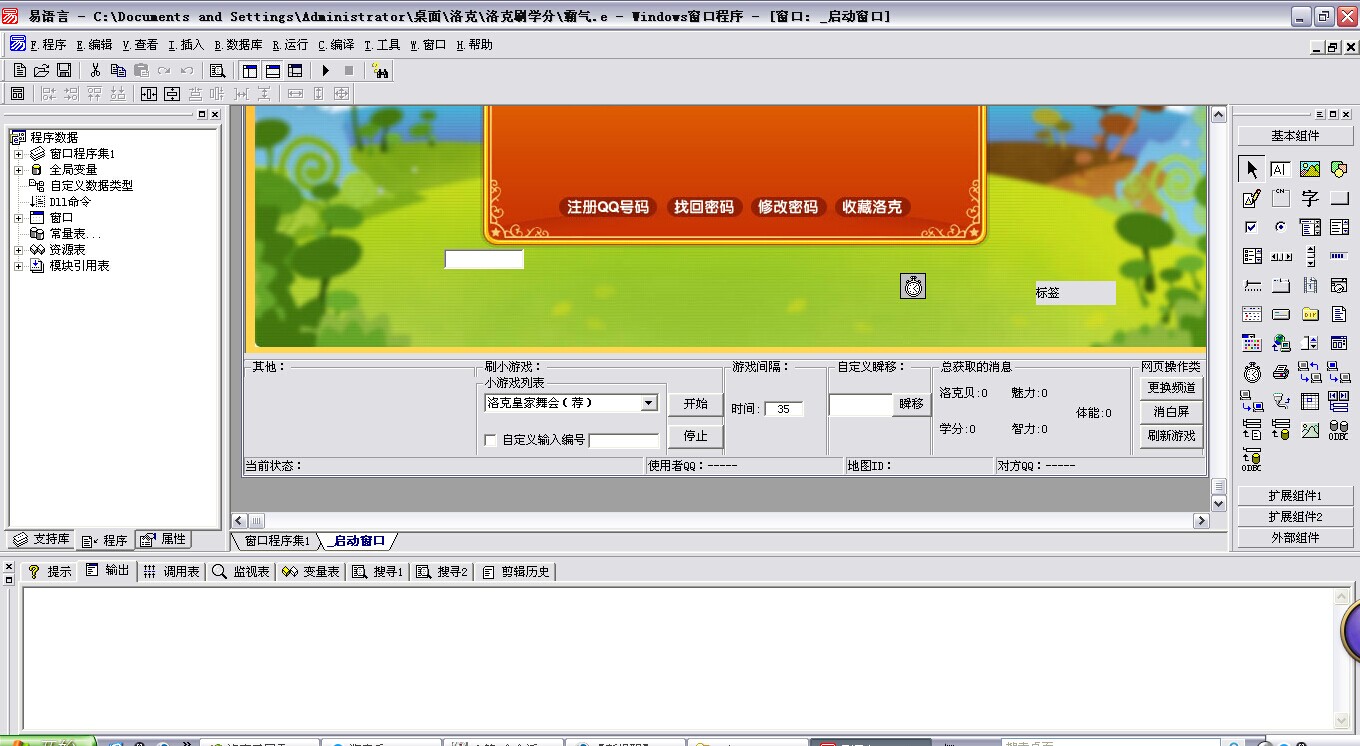Viewport: 1360px width, 746px height.
Task: Switch to the 剪辑历史 tab
Action: pyautogui.click(x=516, y=571)
